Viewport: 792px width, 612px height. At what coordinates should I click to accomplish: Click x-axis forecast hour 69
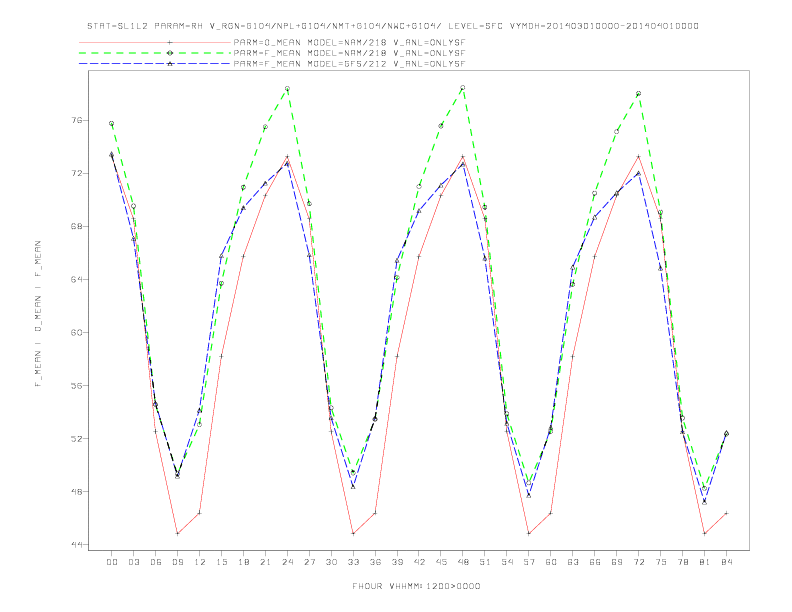tap(617, 562)
